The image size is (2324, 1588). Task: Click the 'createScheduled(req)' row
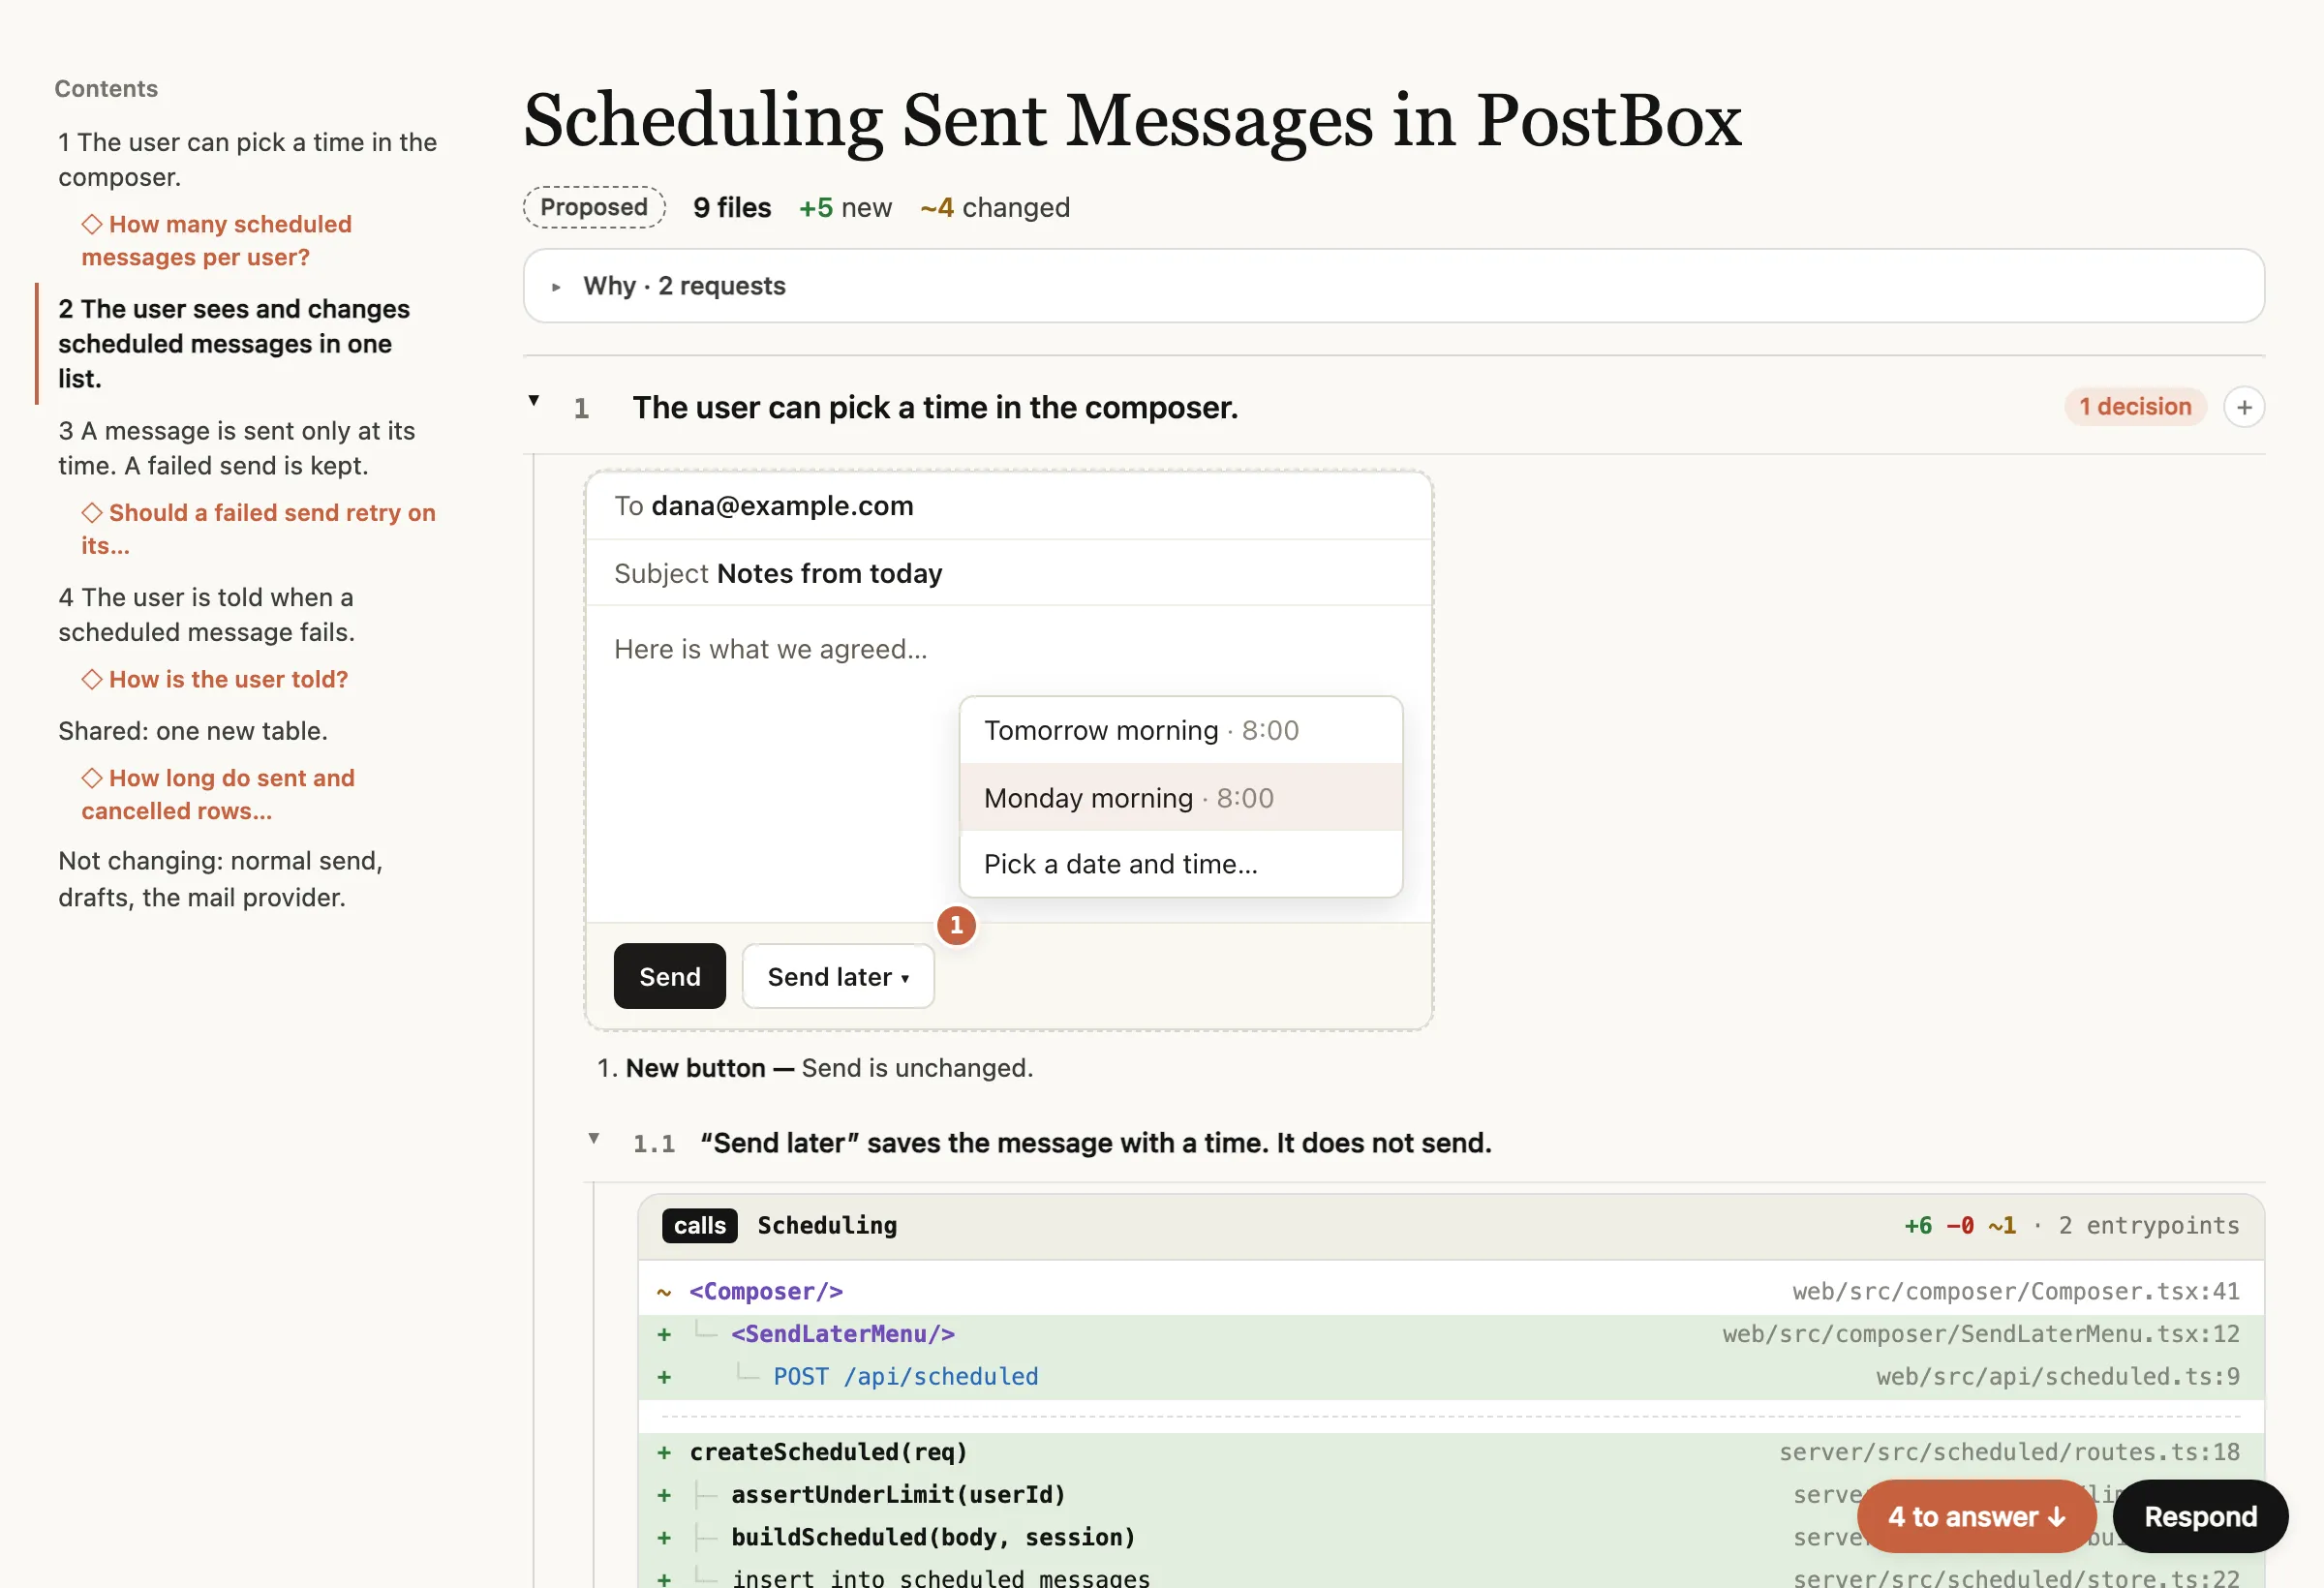tap(1451, 1452)
